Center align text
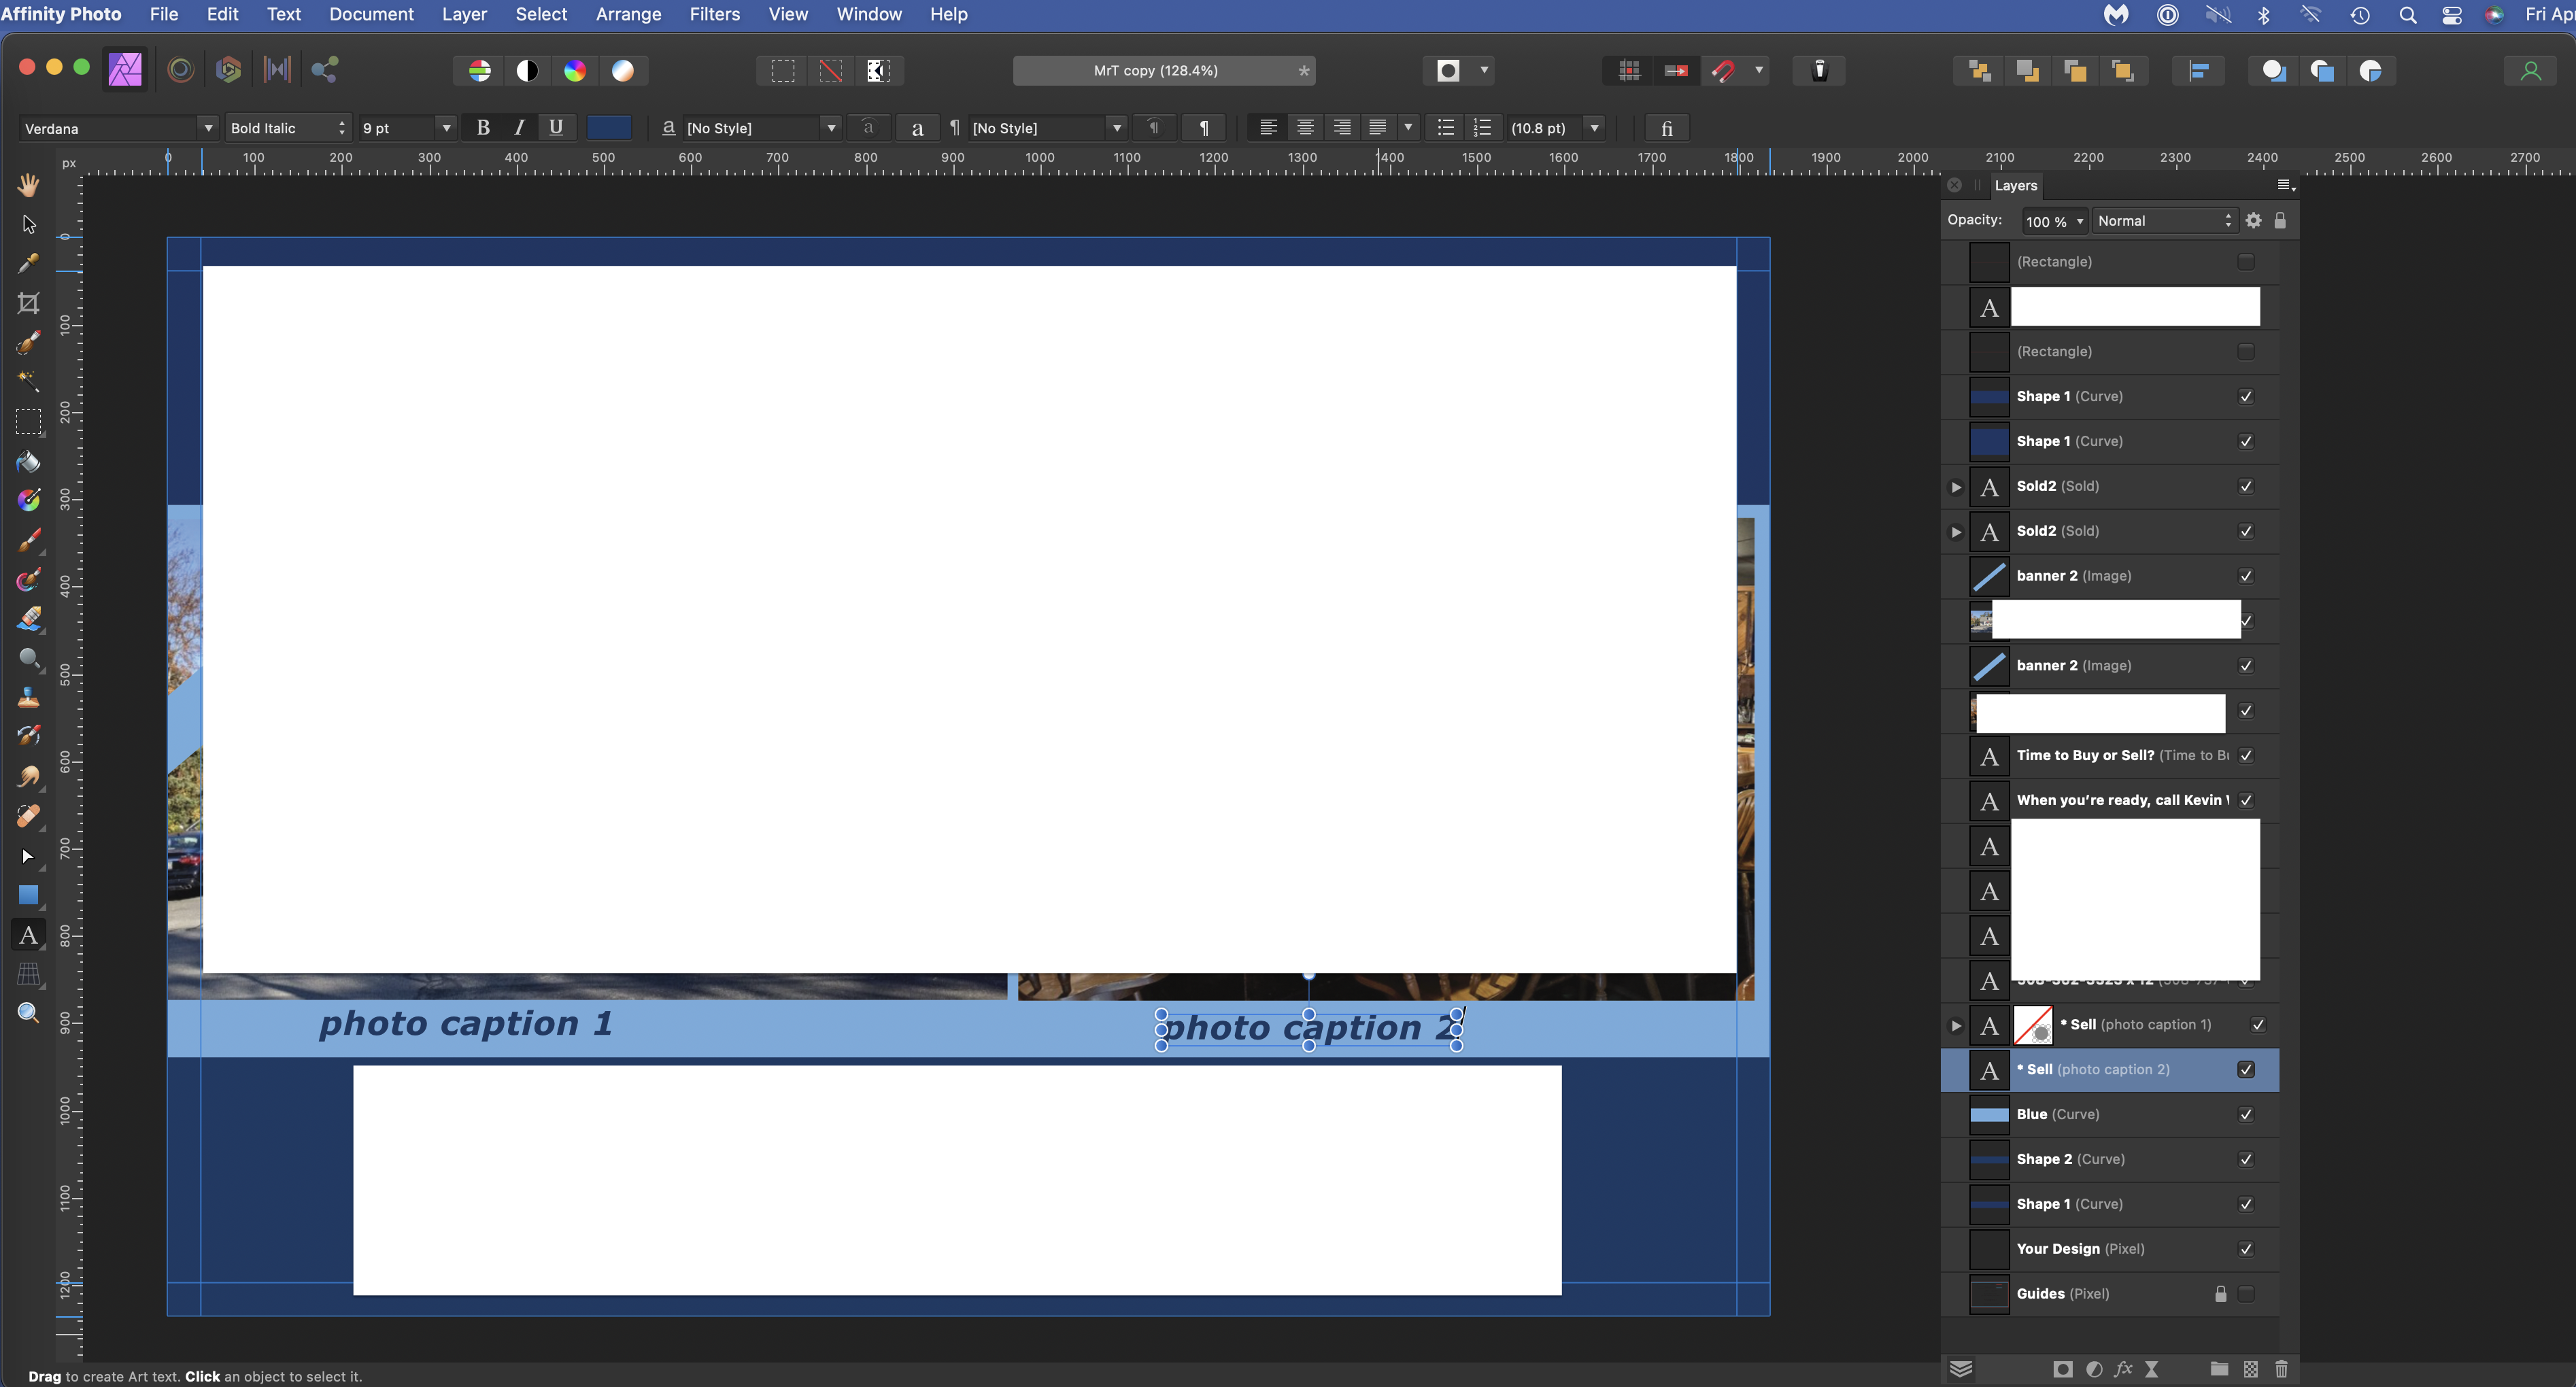The image size is (2576, 1387). tap(1305, 127)
